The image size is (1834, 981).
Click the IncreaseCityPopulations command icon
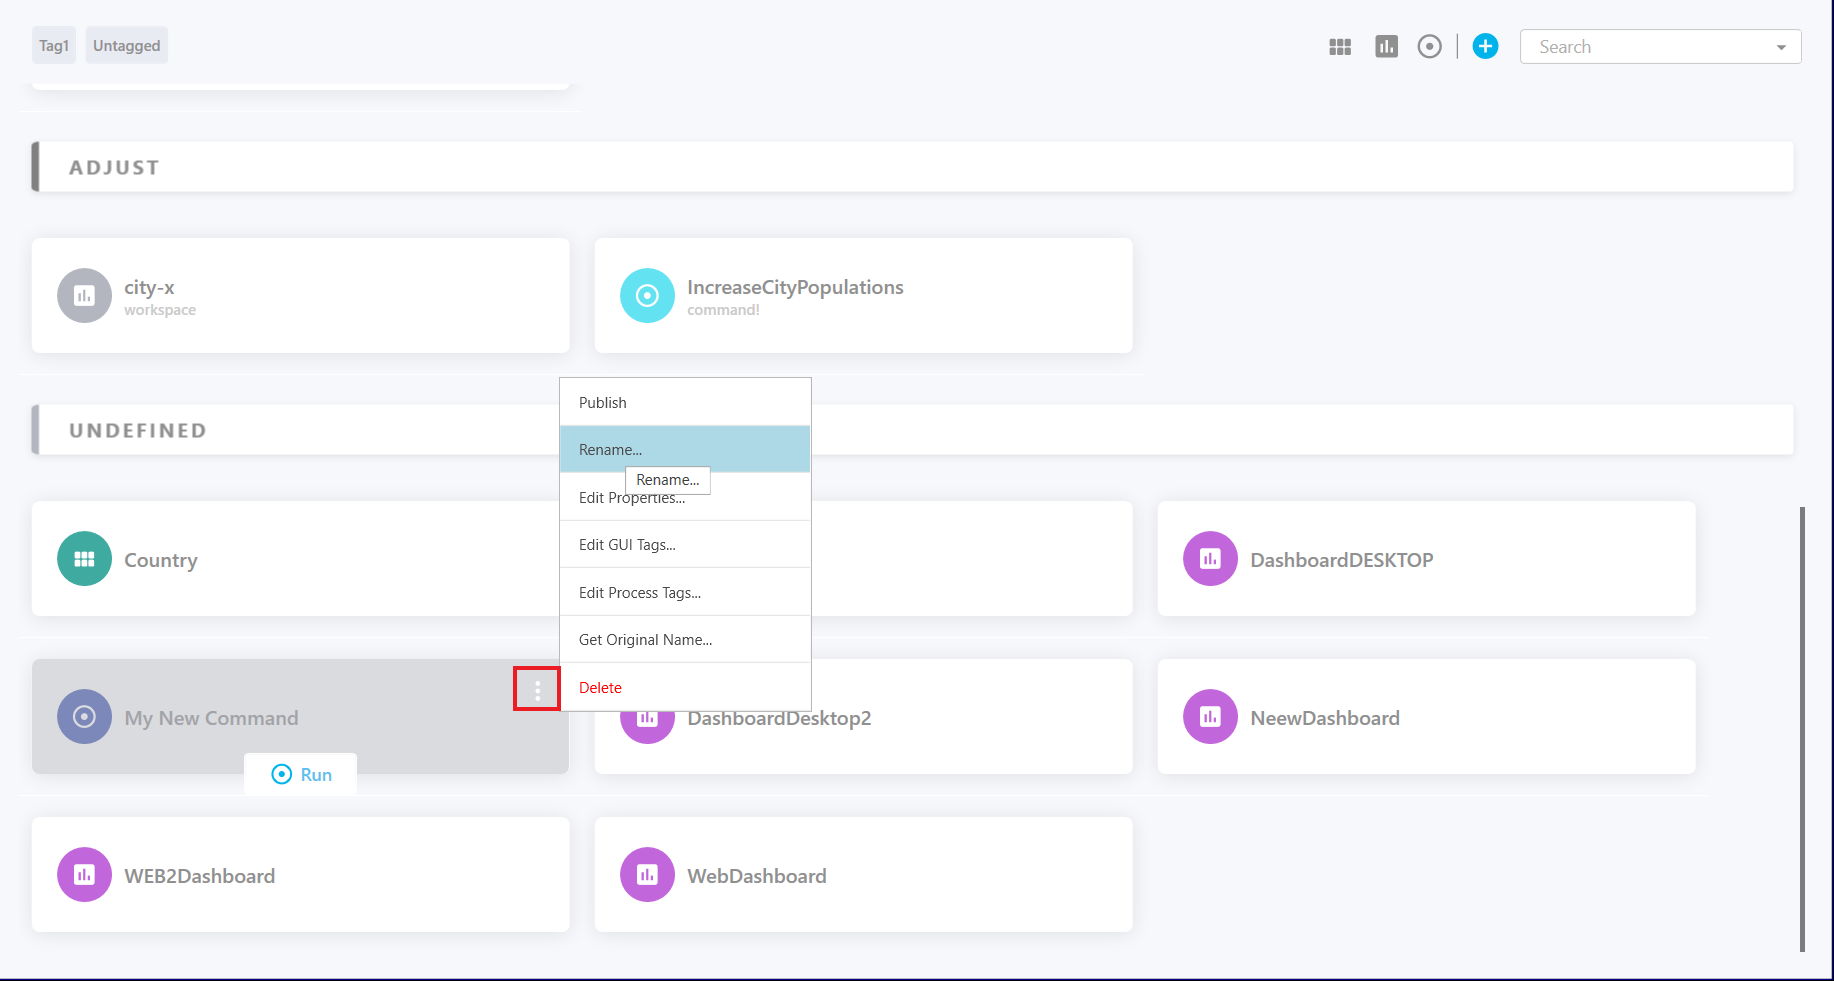click(x=647, y=295)
